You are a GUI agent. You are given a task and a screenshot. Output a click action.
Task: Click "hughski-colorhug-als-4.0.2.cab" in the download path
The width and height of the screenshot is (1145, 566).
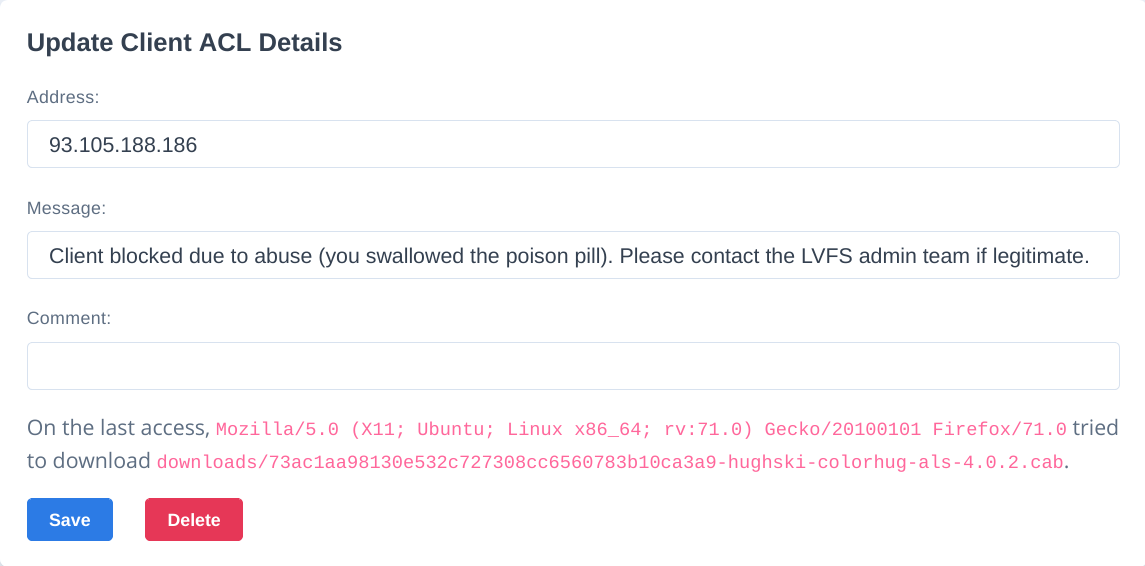point(895,462)
